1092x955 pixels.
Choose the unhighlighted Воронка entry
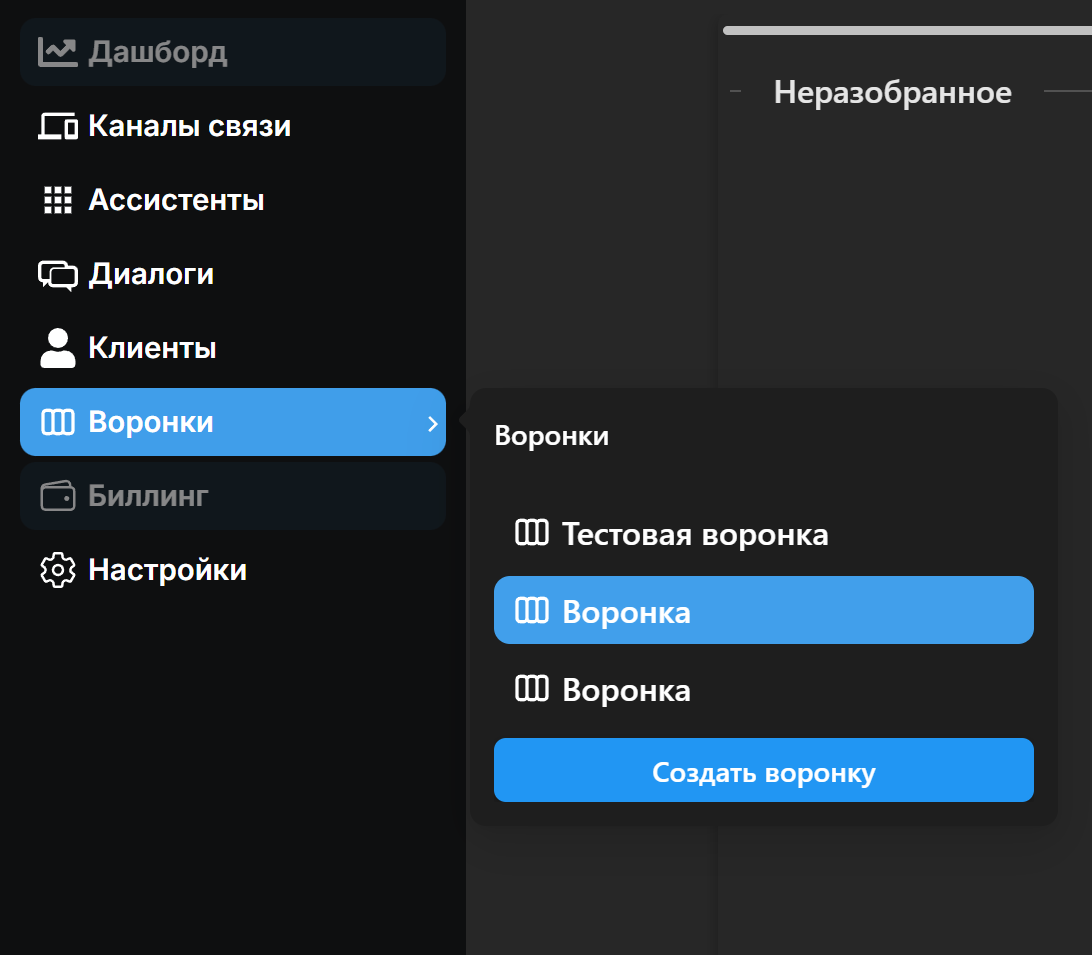pyautogui.click(x=626, y=690)
